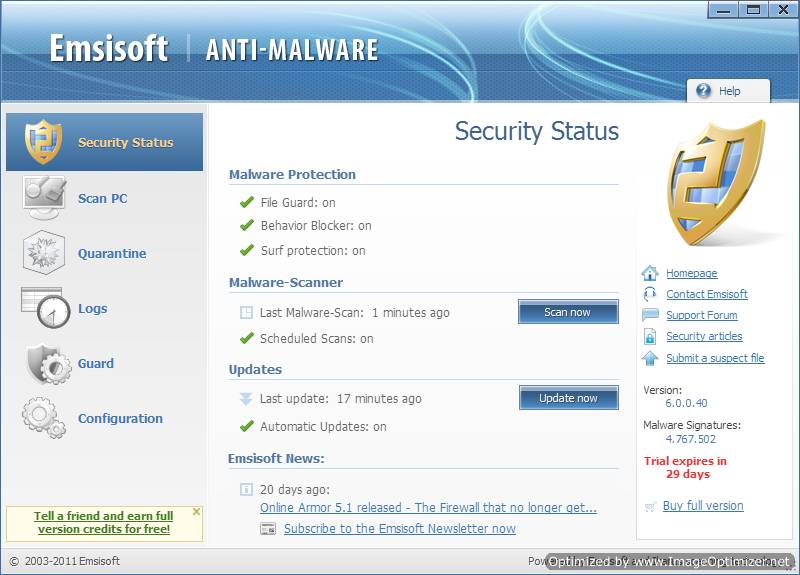Click the news info icon beside 20 days ago

(x=246, y=490)
